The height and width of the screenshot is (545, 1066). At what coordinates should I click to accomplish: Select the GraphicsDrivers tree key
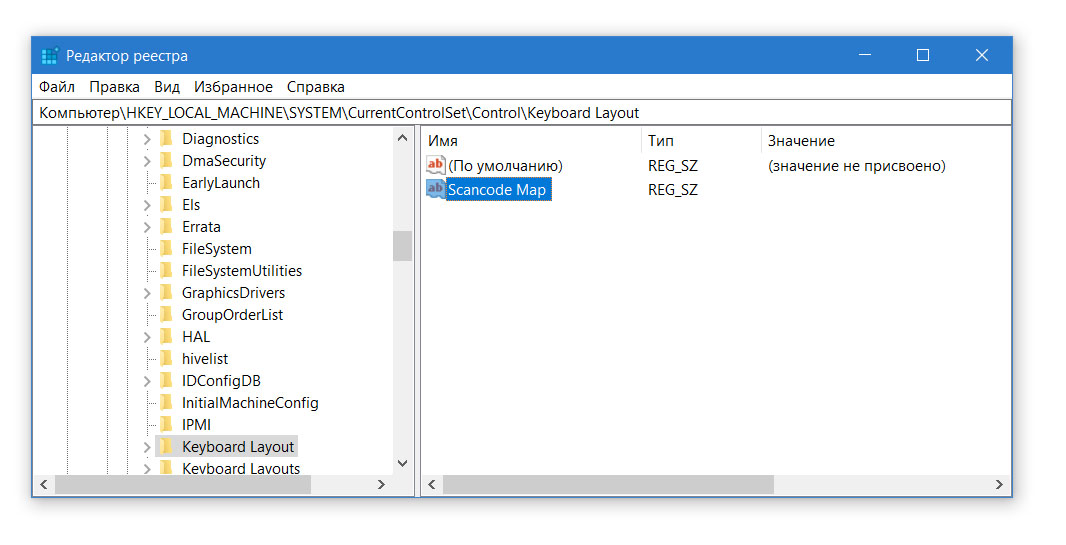pos(233,293)
